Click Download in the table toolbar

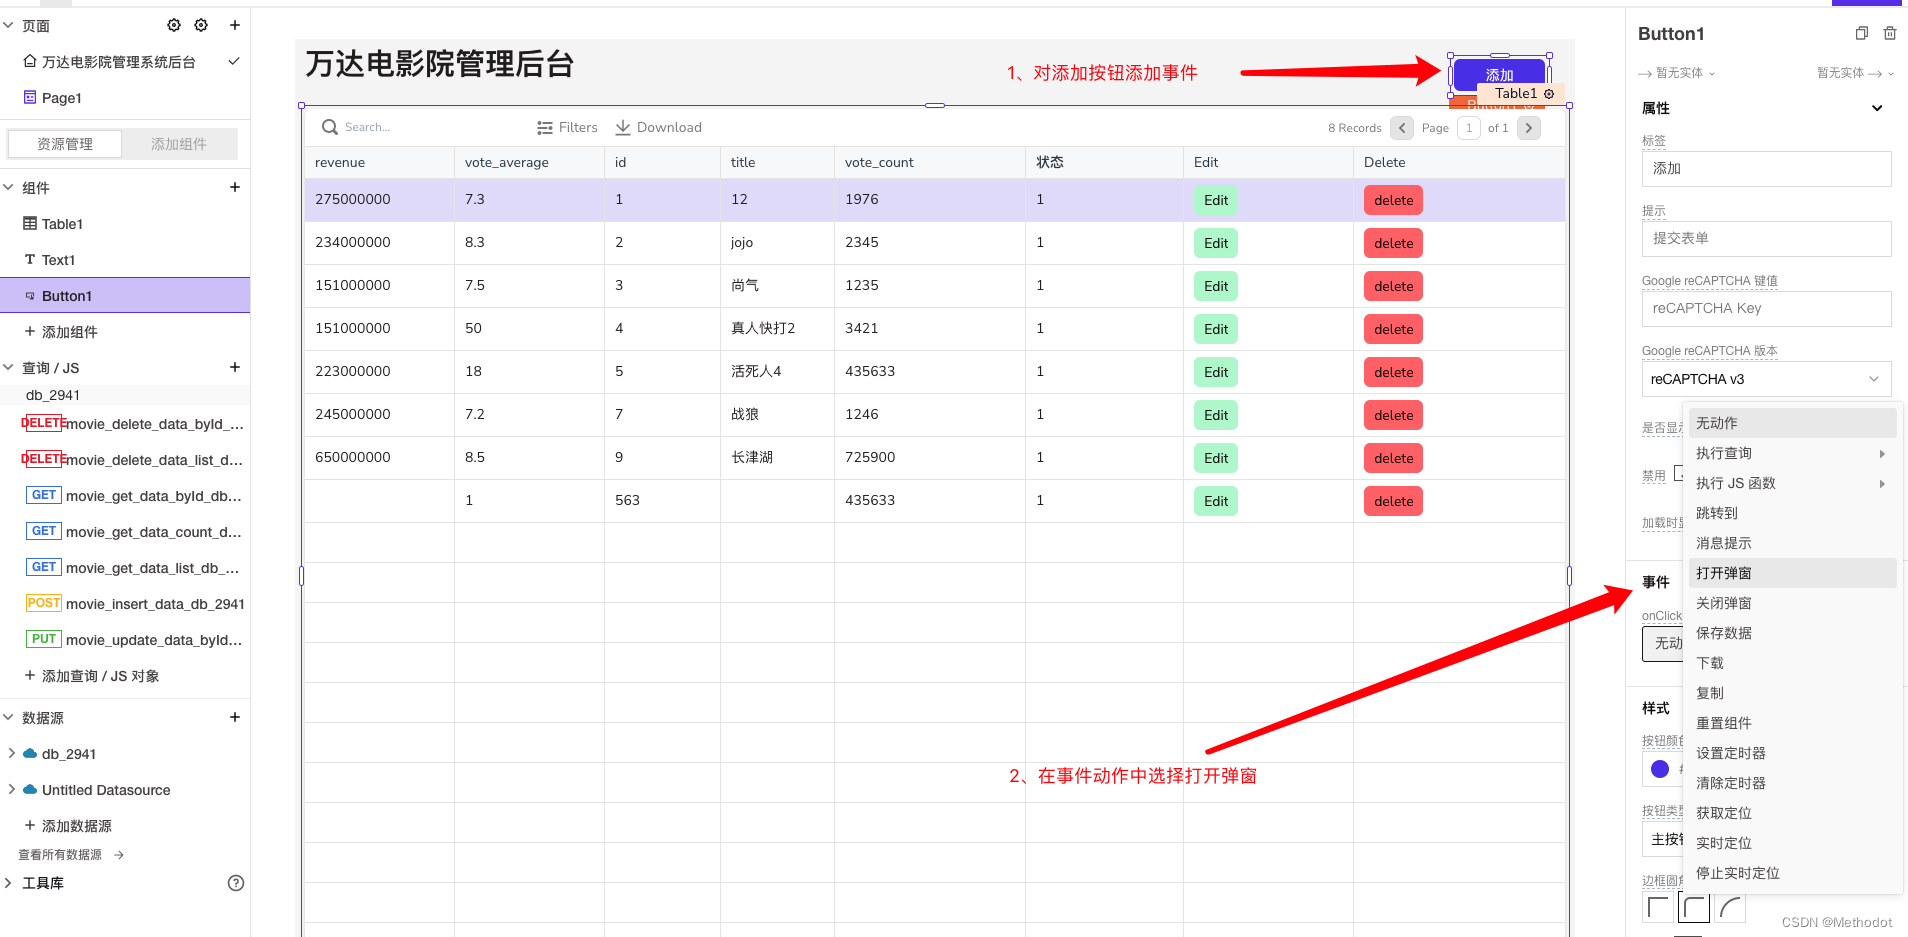click(658, 127)
